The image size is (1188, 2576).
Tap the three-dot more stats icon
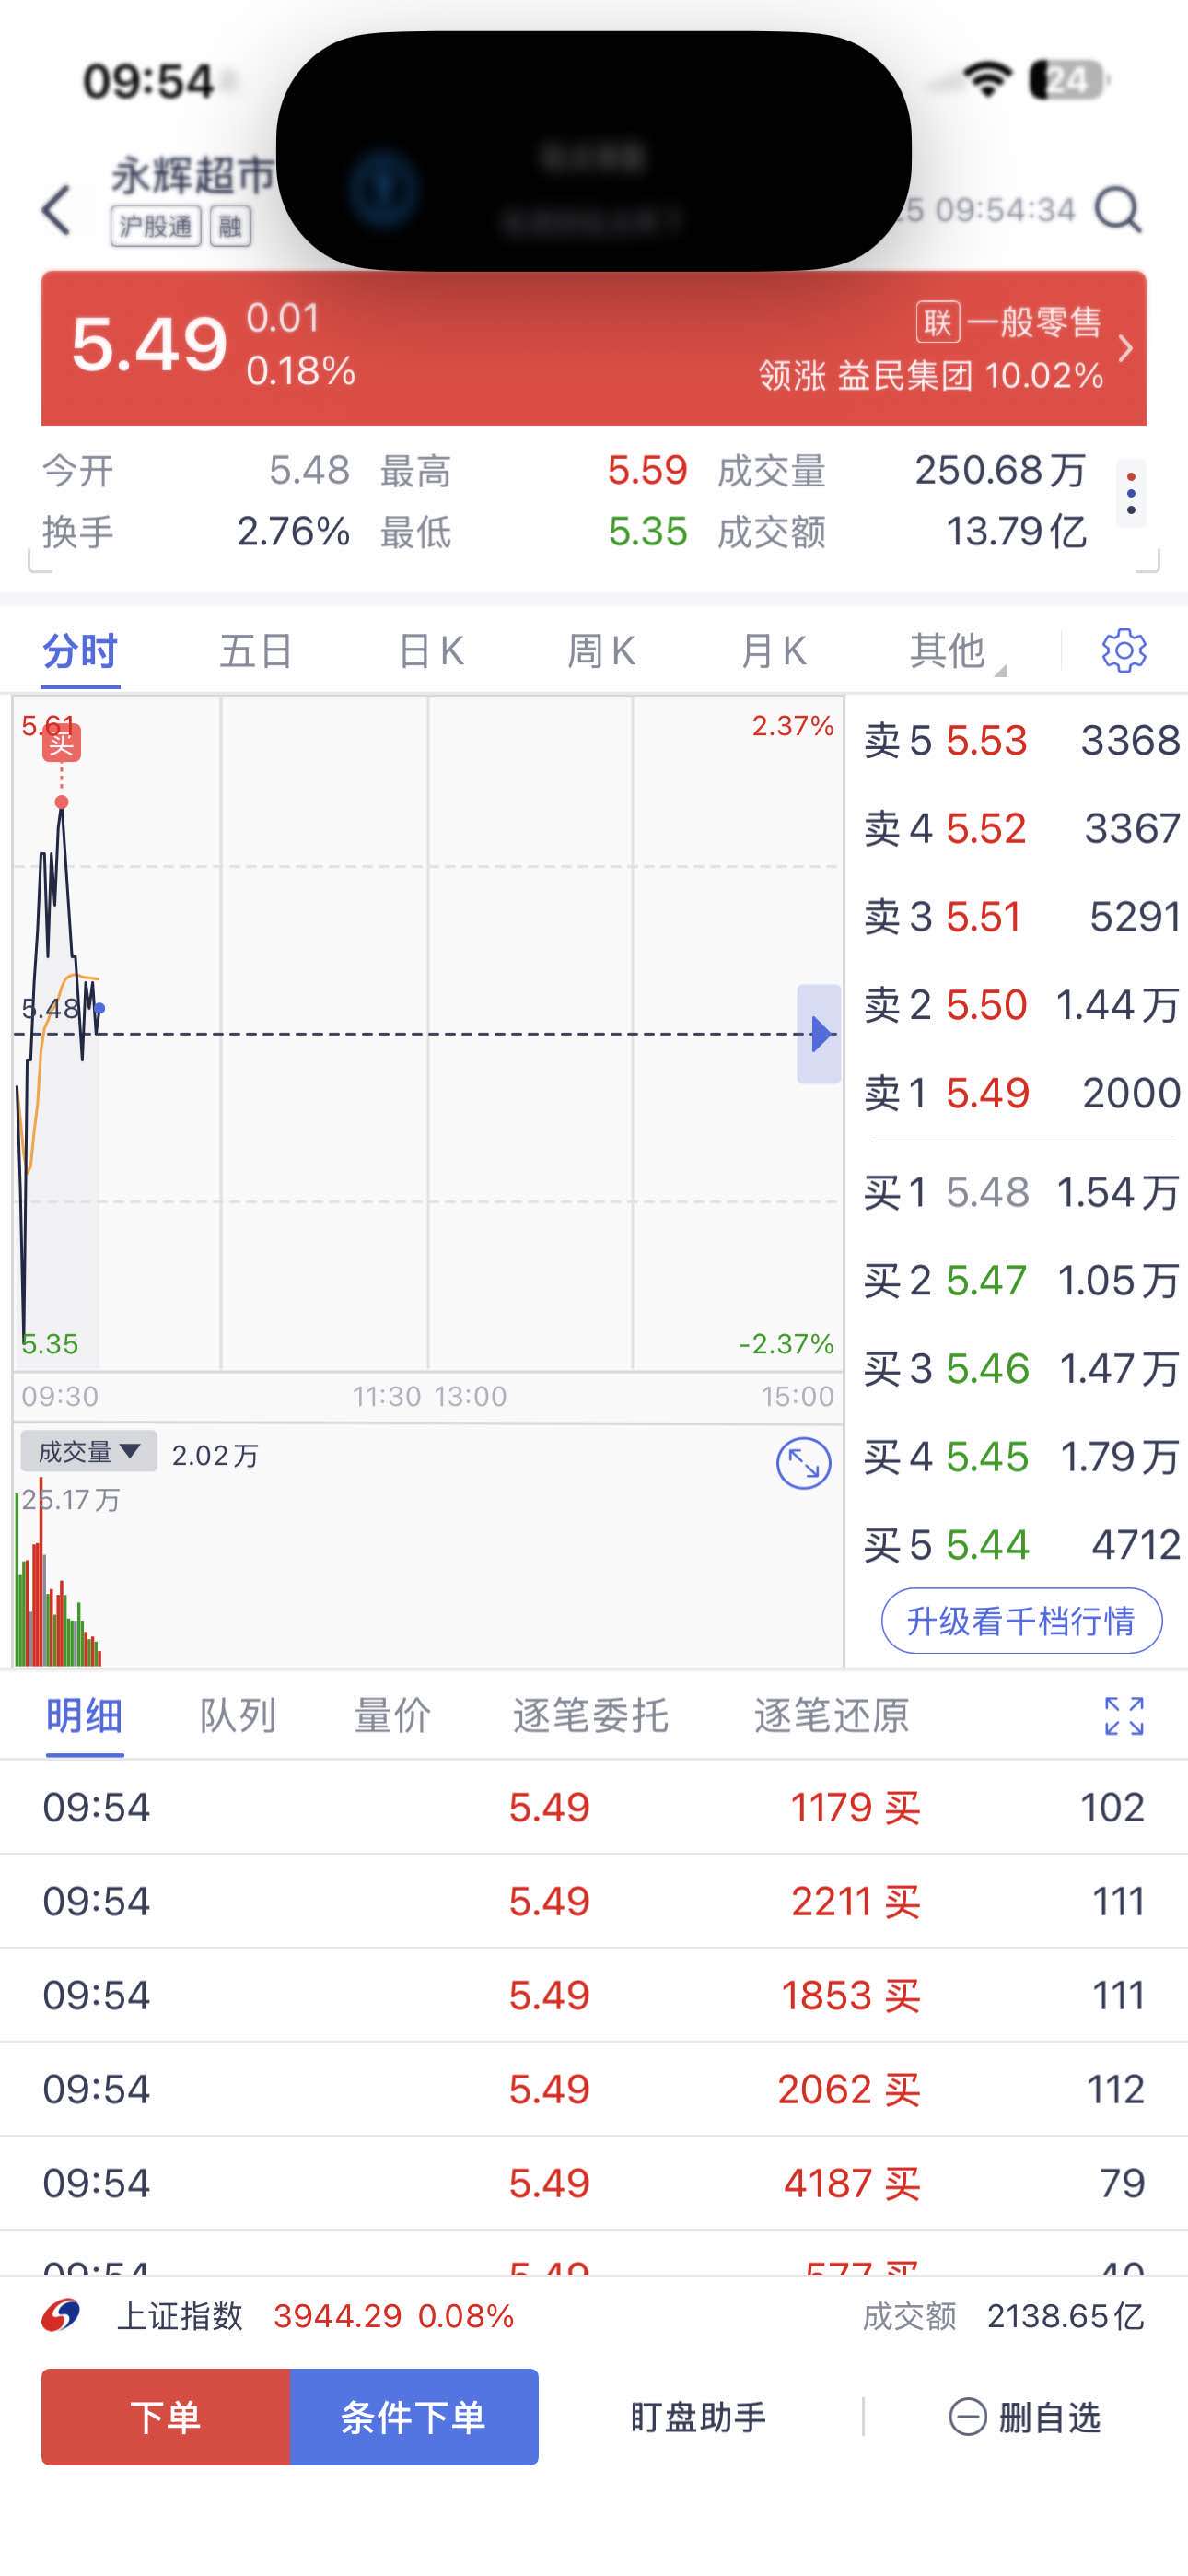pyautogui.click(x=1130, y=494)
